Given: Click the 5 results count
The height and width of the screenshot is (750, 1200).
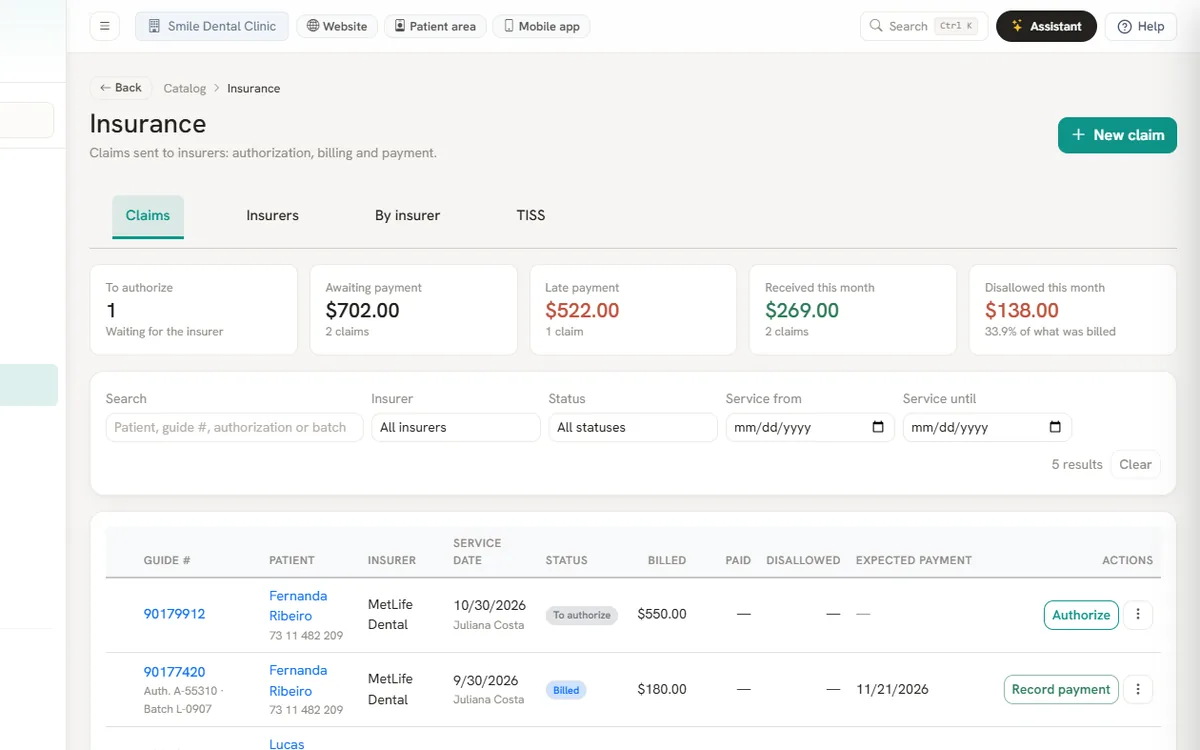Looking at the screenshot, I should coord(1077,464).
